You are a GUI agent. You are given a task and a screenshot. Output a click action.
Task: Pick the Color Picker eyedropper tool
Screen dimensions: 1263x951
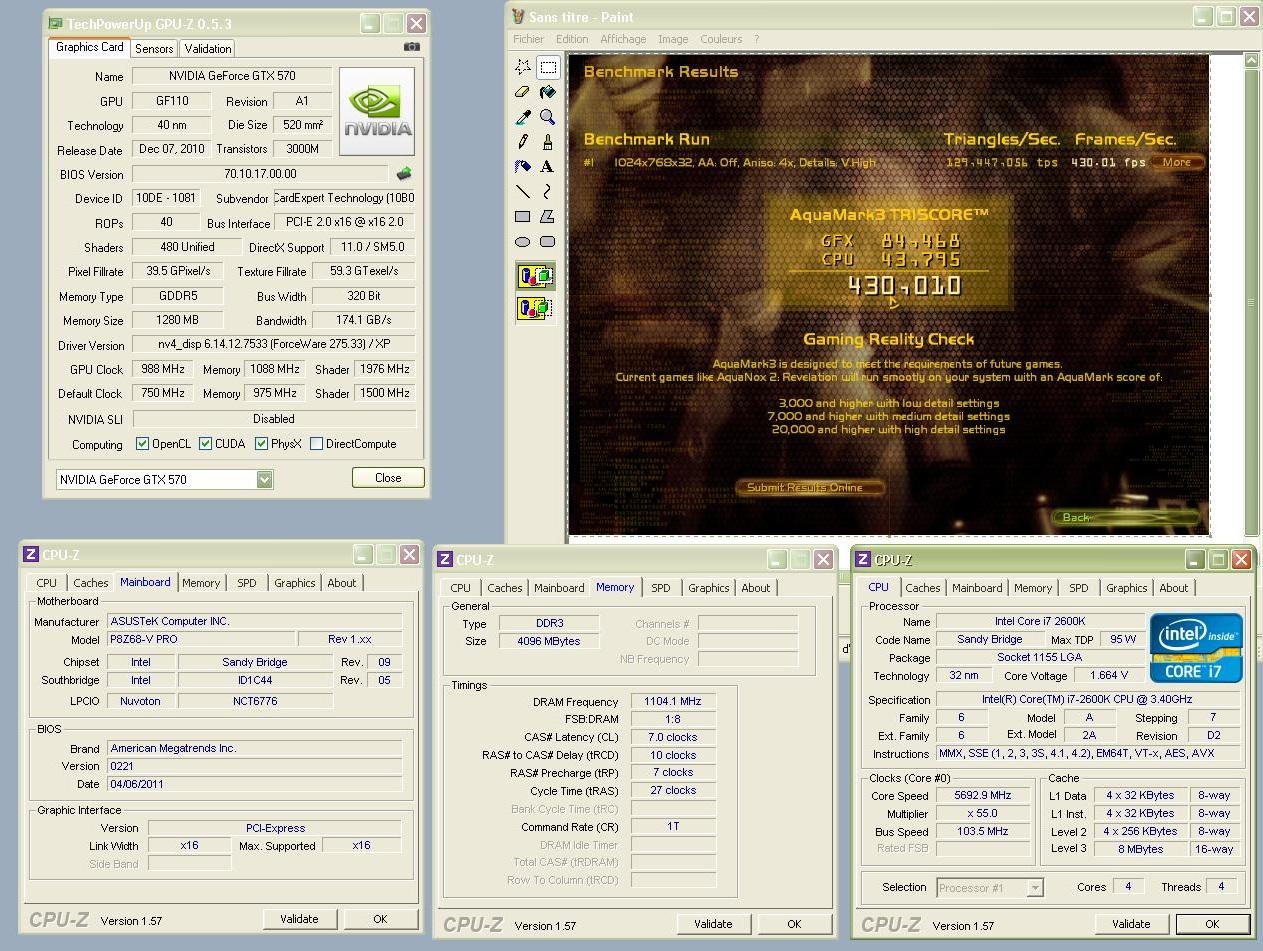coord(523,117)
